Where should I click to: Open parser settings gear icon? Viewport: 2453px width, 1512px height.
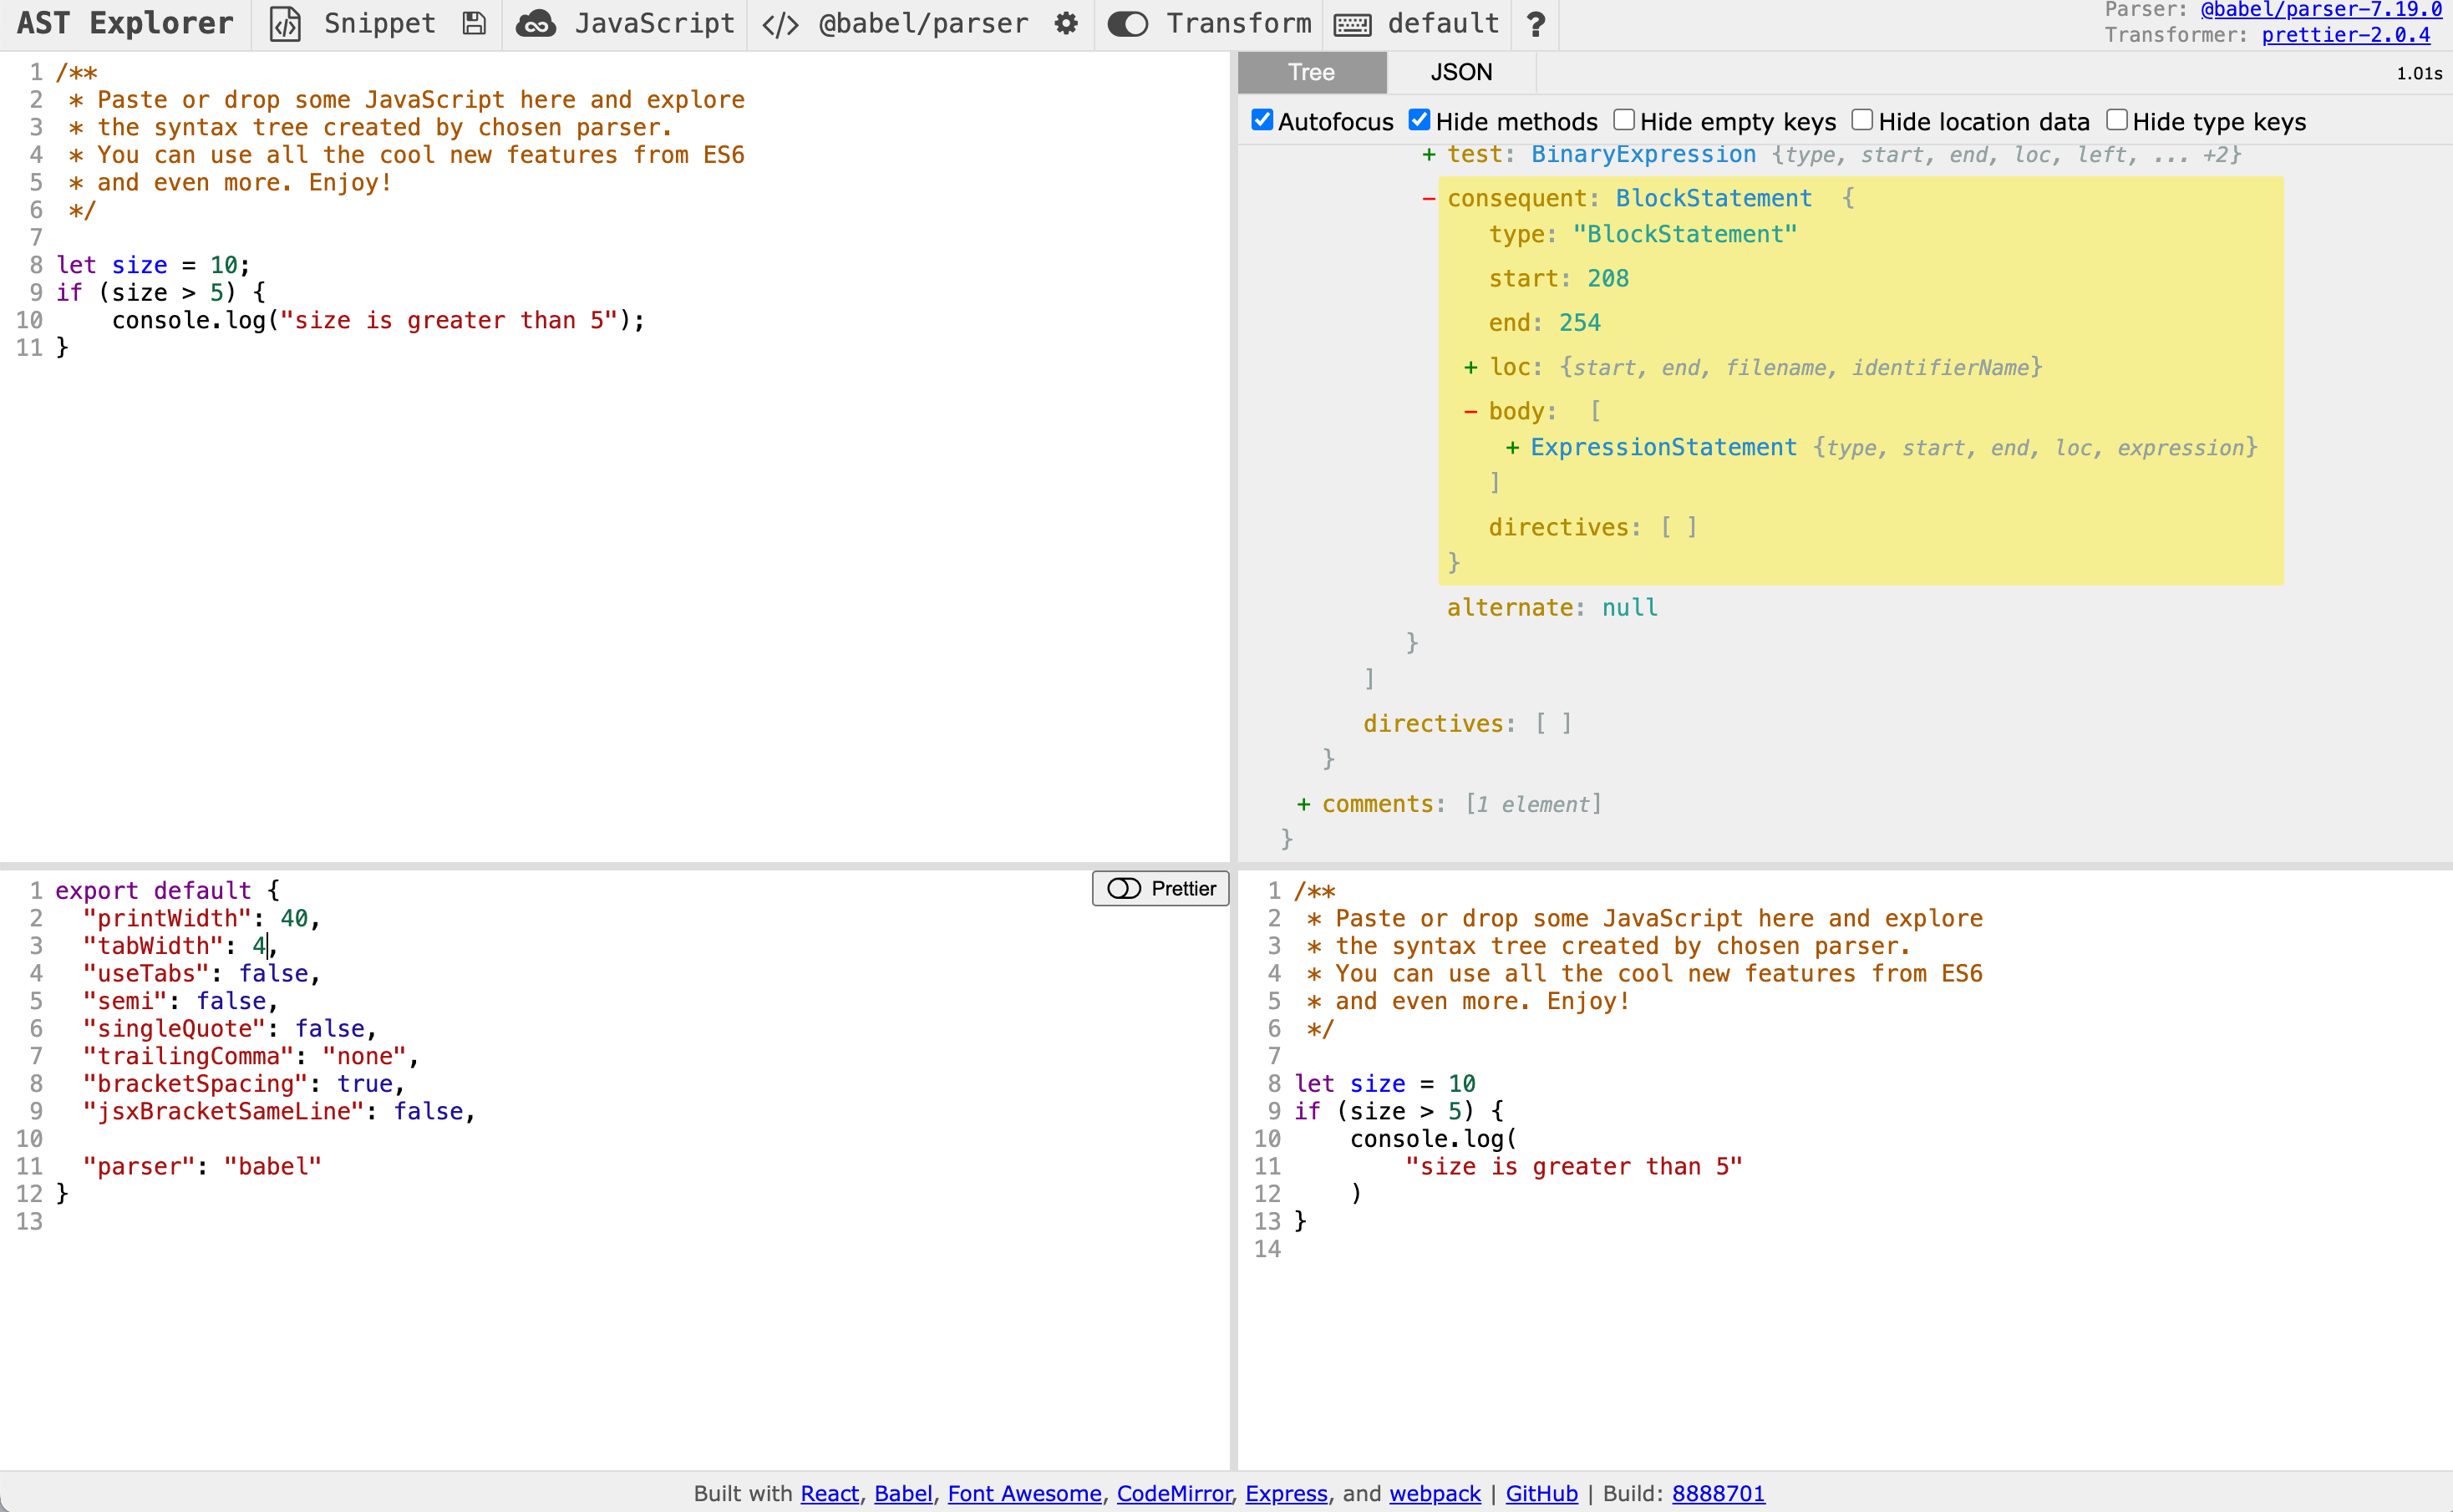(x=1066, y=24)
